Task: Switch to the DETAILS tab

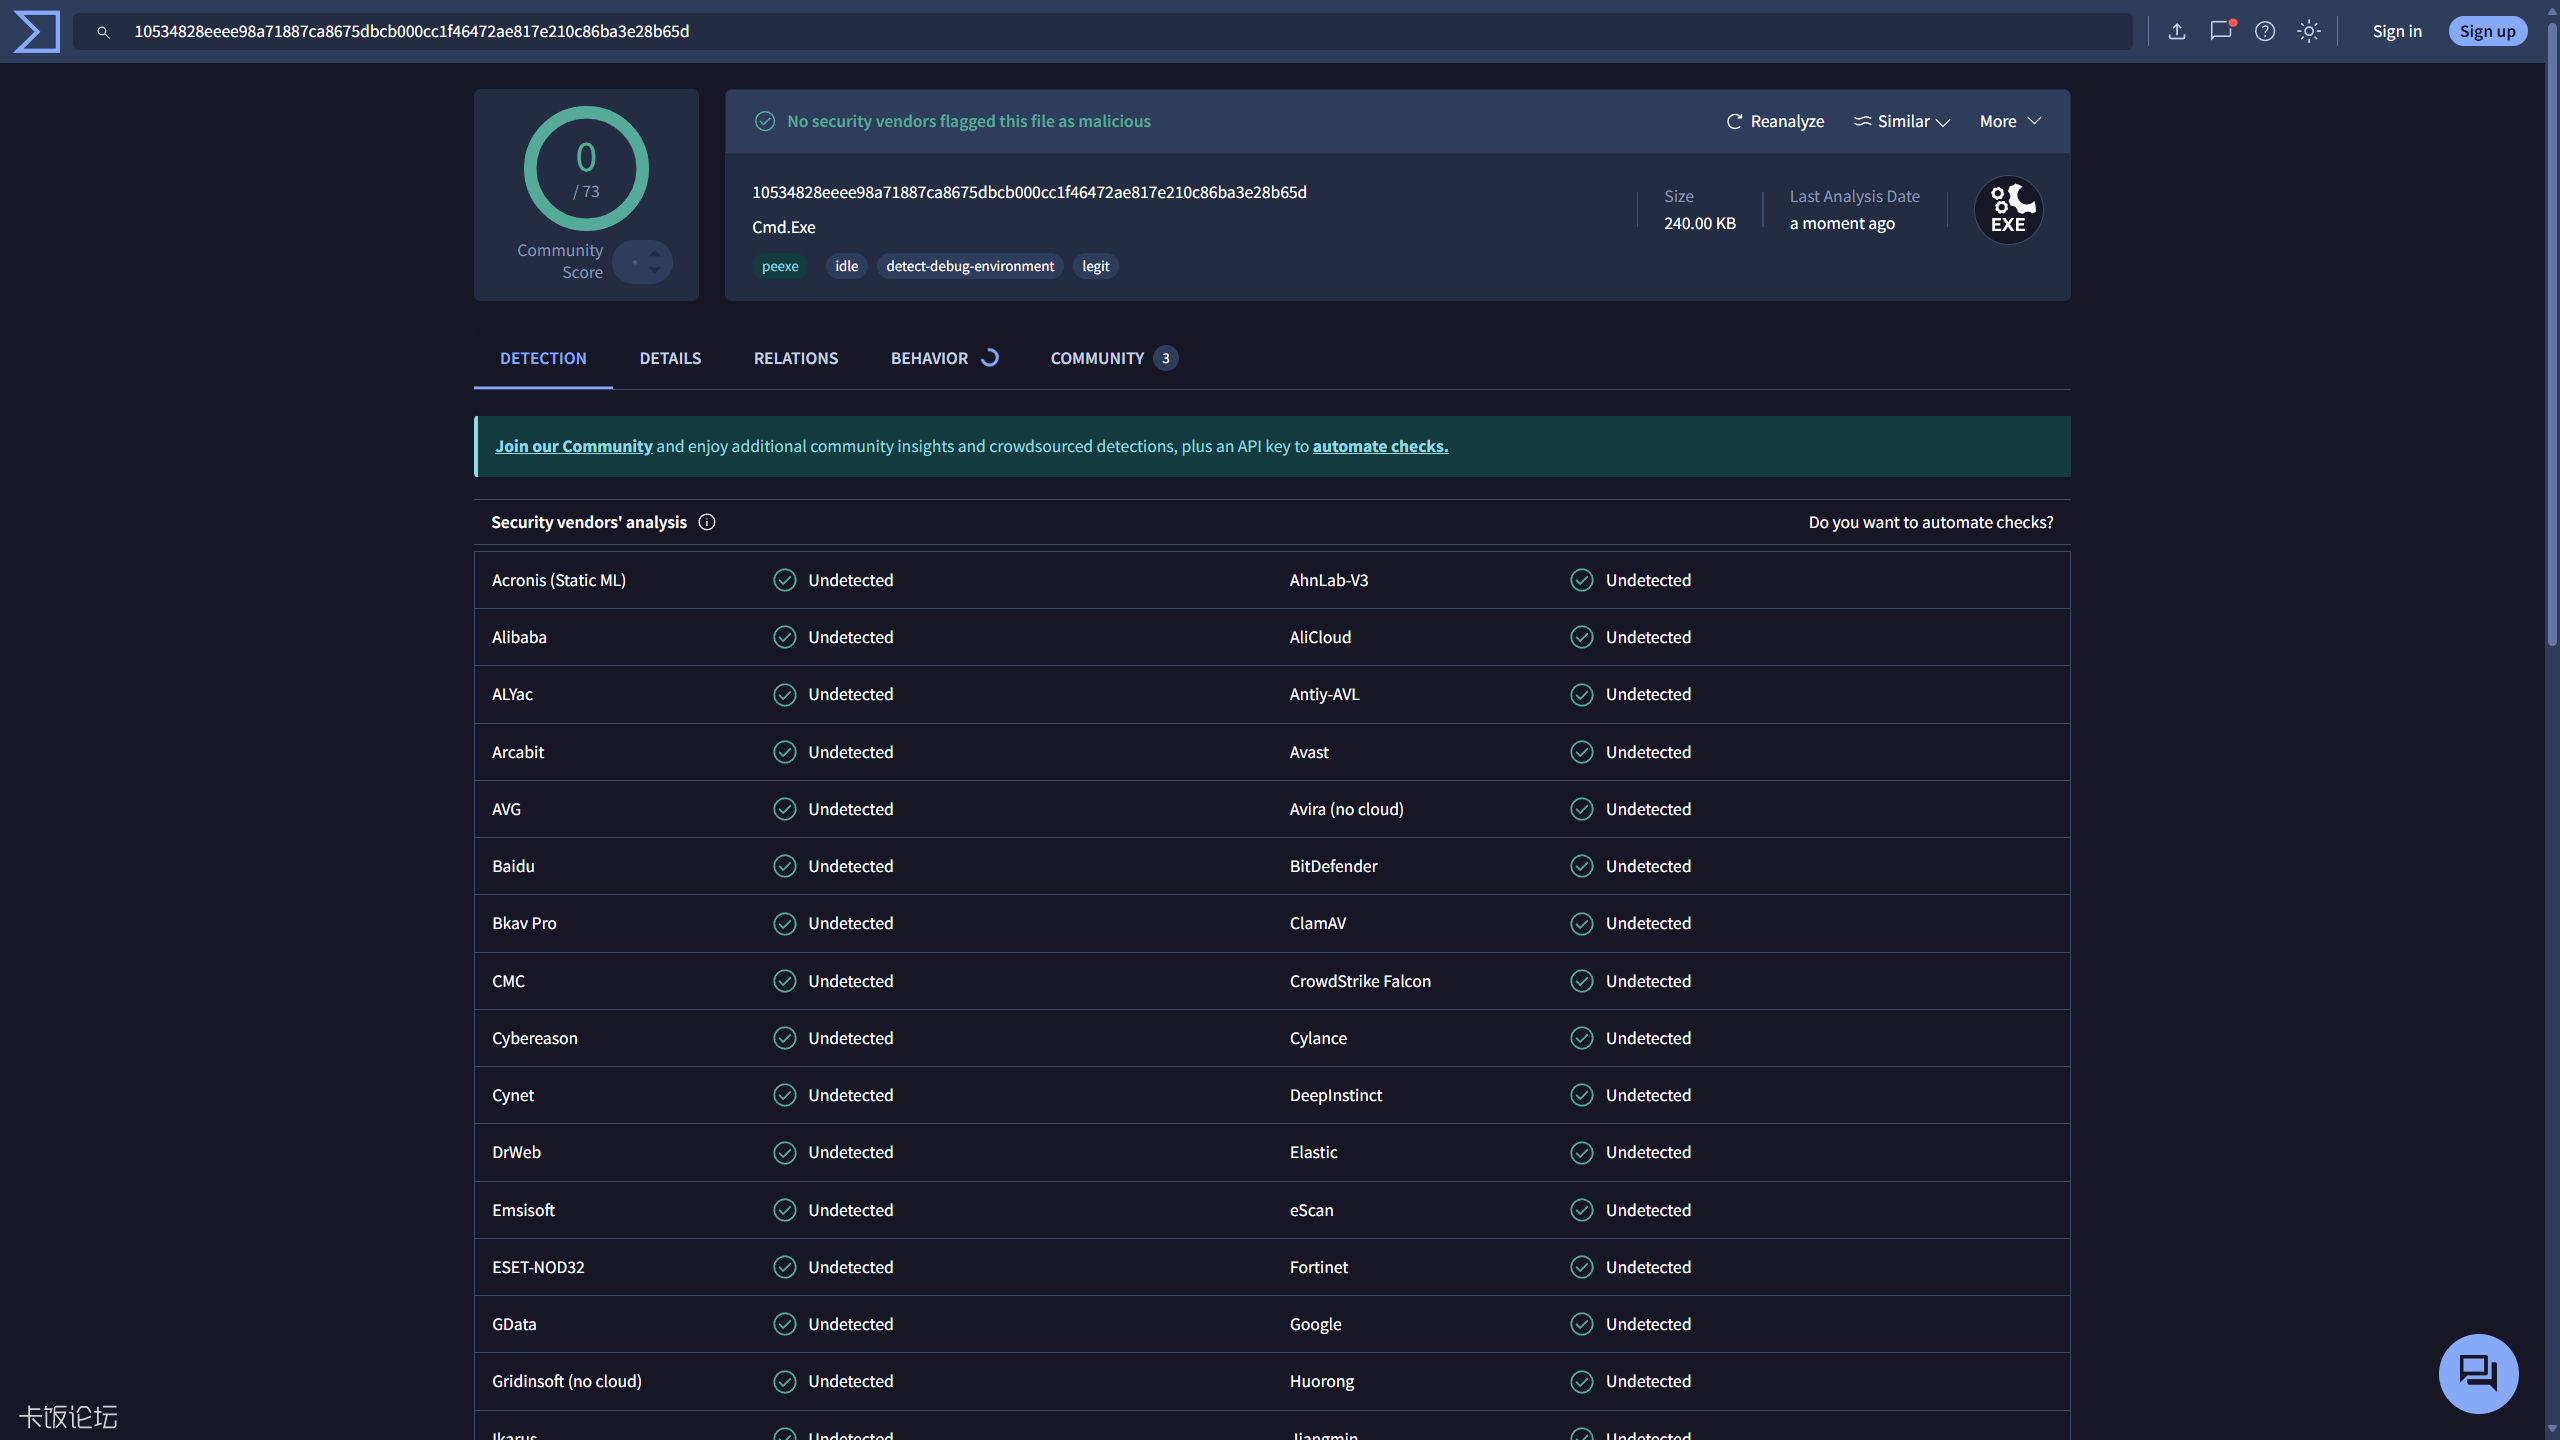Action: click(x=670, y=358)
